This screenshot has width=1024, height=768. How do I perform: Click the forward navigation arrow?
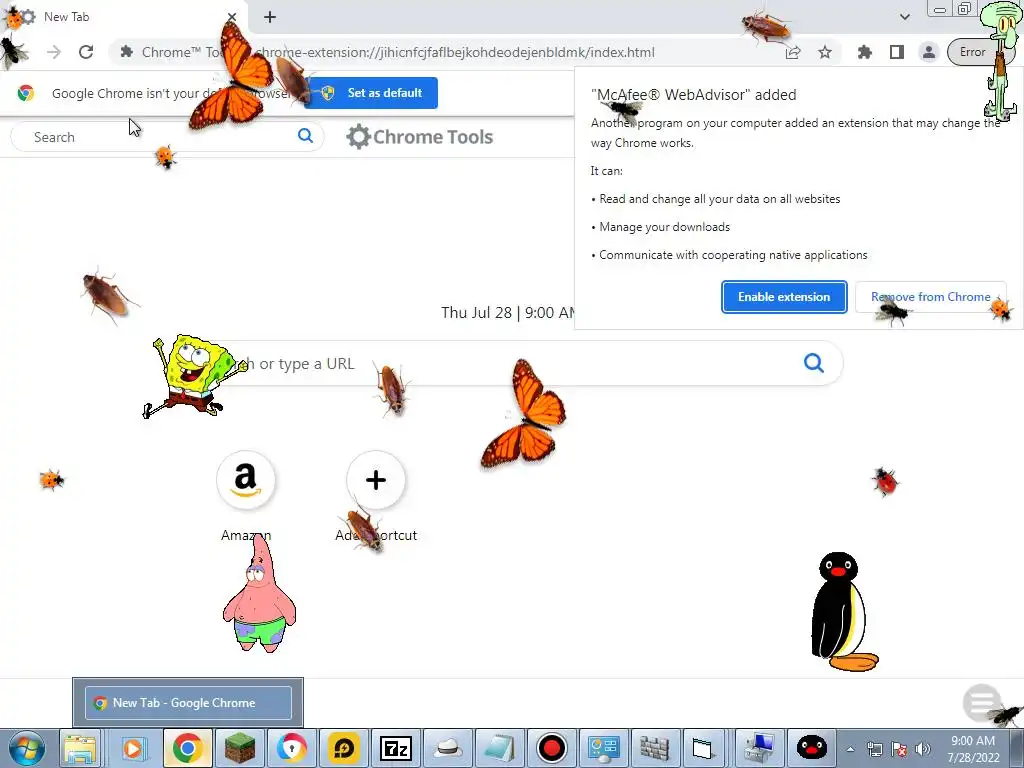click(x=54, y=52)
